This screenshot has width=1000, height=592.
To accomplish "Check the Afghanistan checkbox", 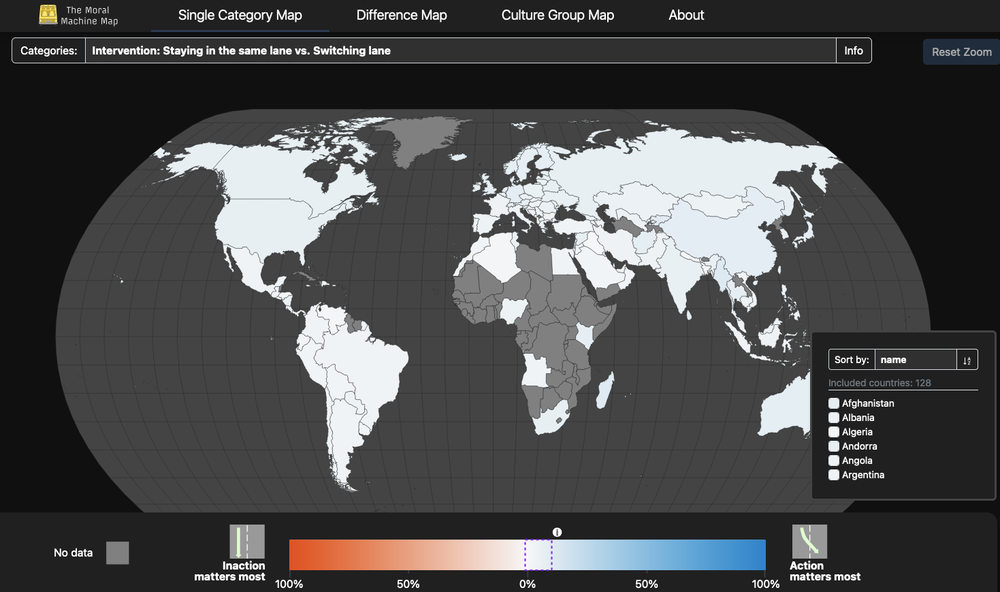I will tap(834, 403).
